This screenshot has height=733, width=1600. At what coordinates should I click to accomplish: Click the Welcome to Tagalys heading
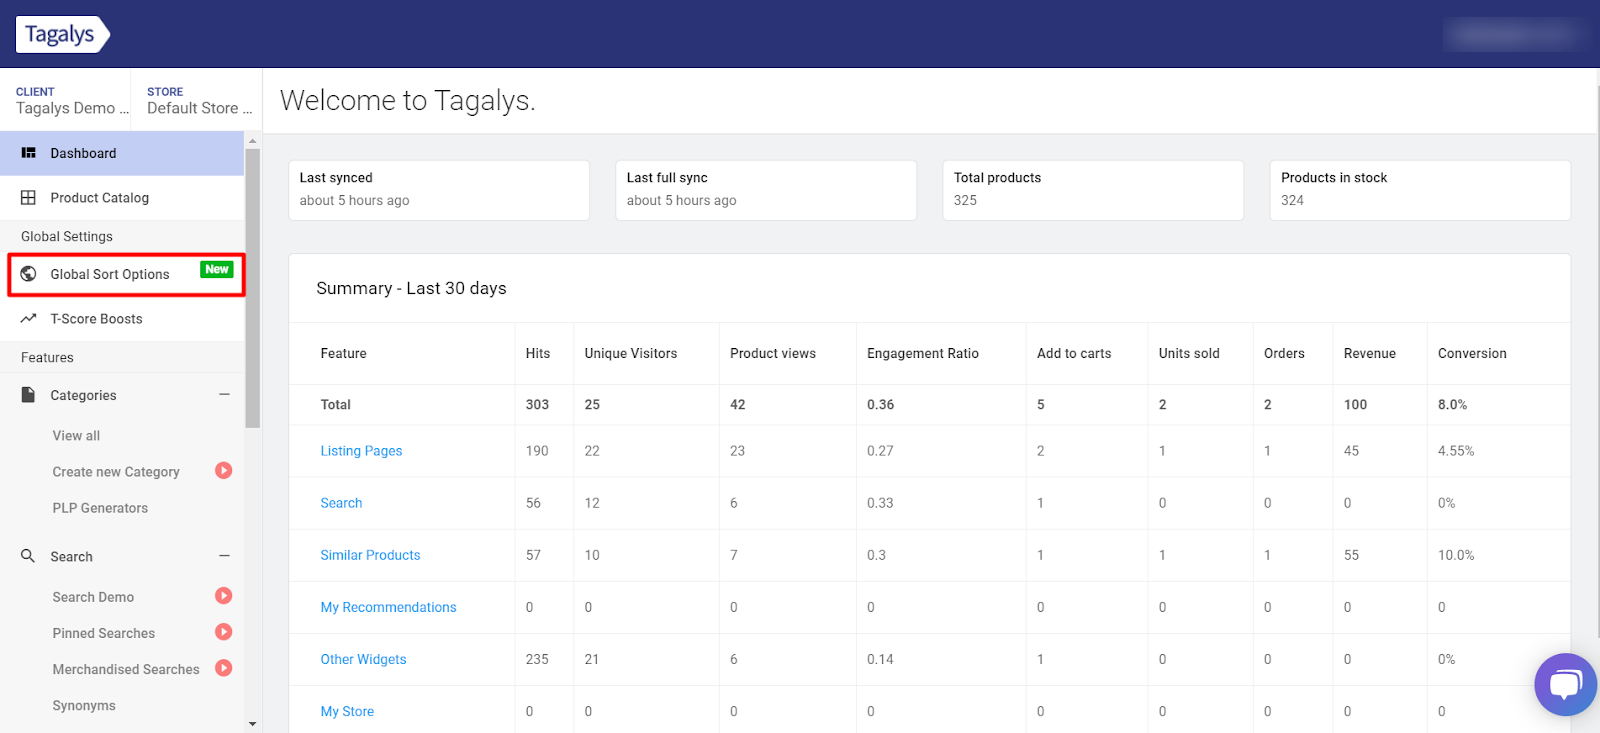407,100
